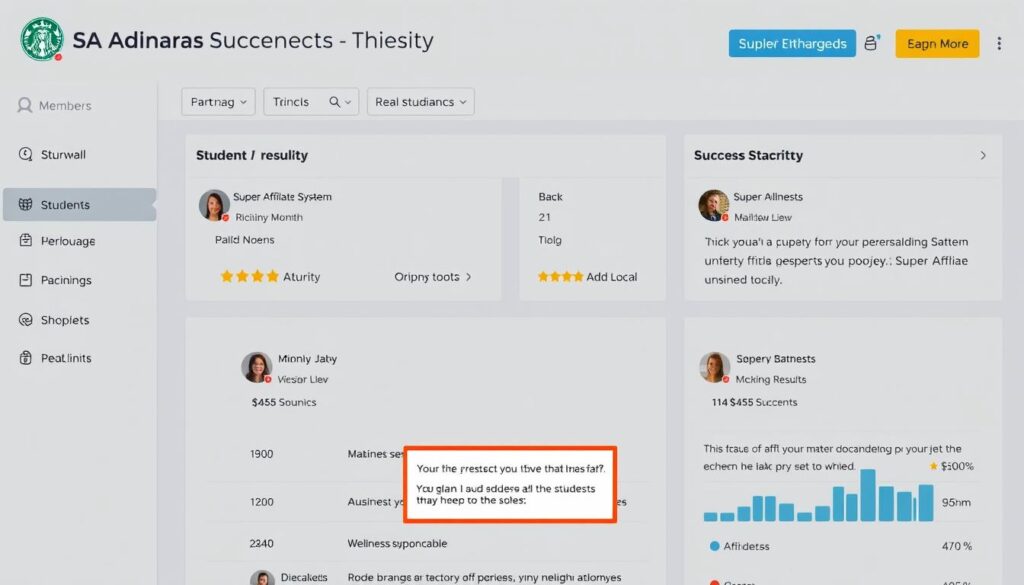Image resolution: width=1024 pixels, height=585 pixels.
Task: Click the Paild Noens text
Action: point(244,240)
